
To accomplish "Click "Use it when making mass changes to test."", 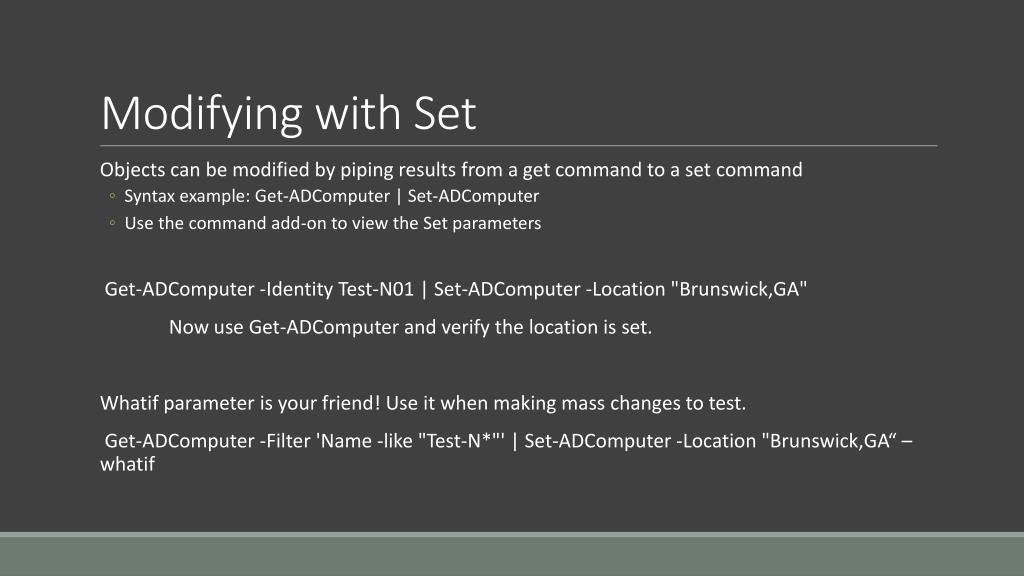I will (566, 403).
